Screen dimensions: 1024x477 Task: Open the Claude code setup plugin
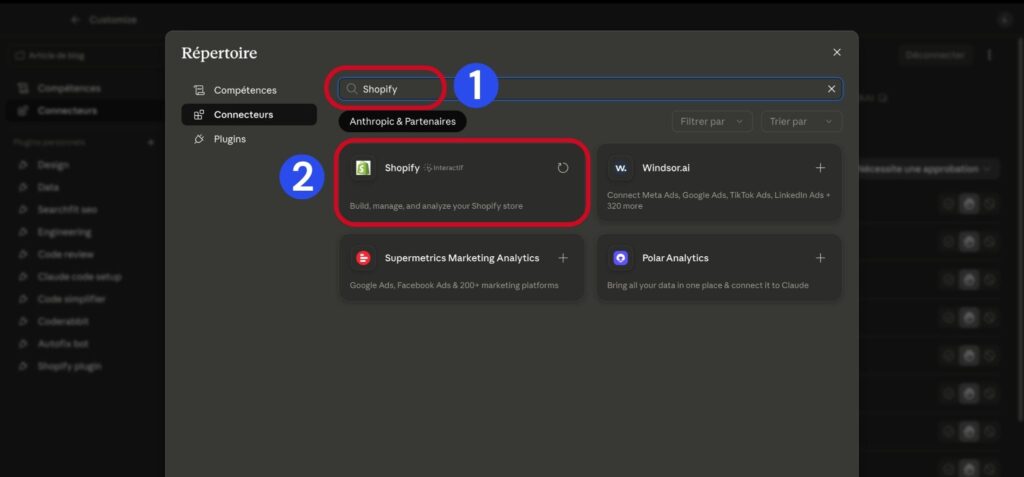[79, 276]
